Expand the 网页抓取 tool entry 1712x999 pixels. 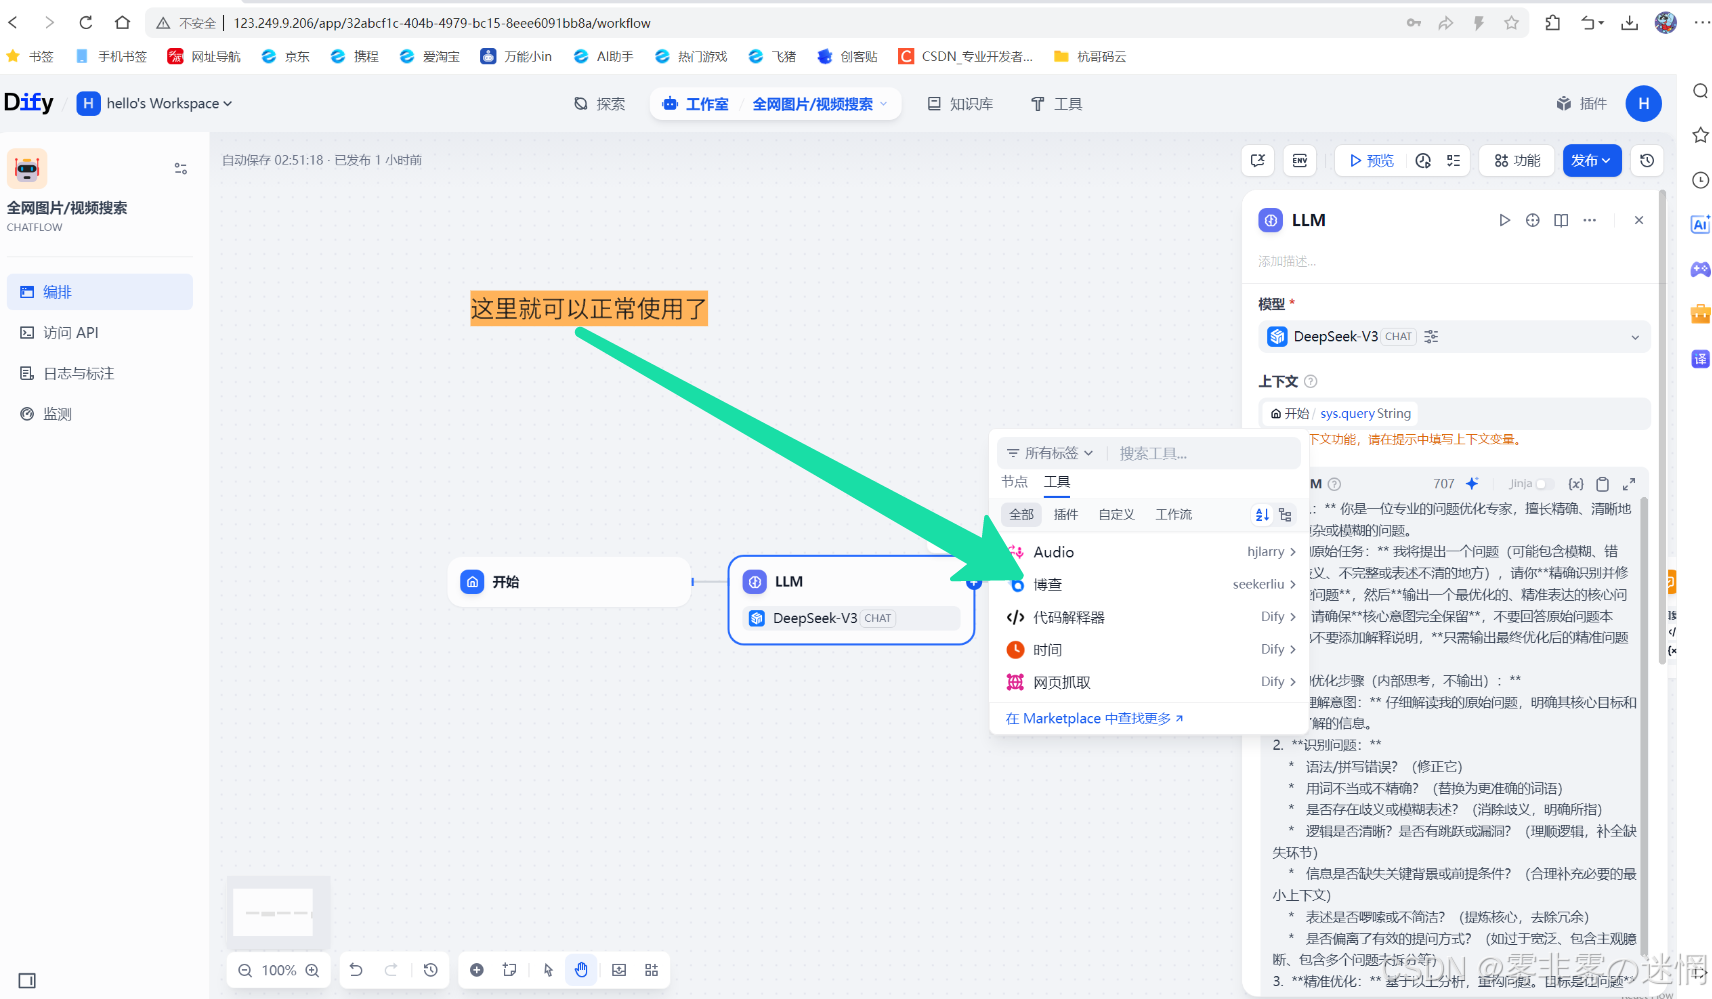(x=1150, y=682)
